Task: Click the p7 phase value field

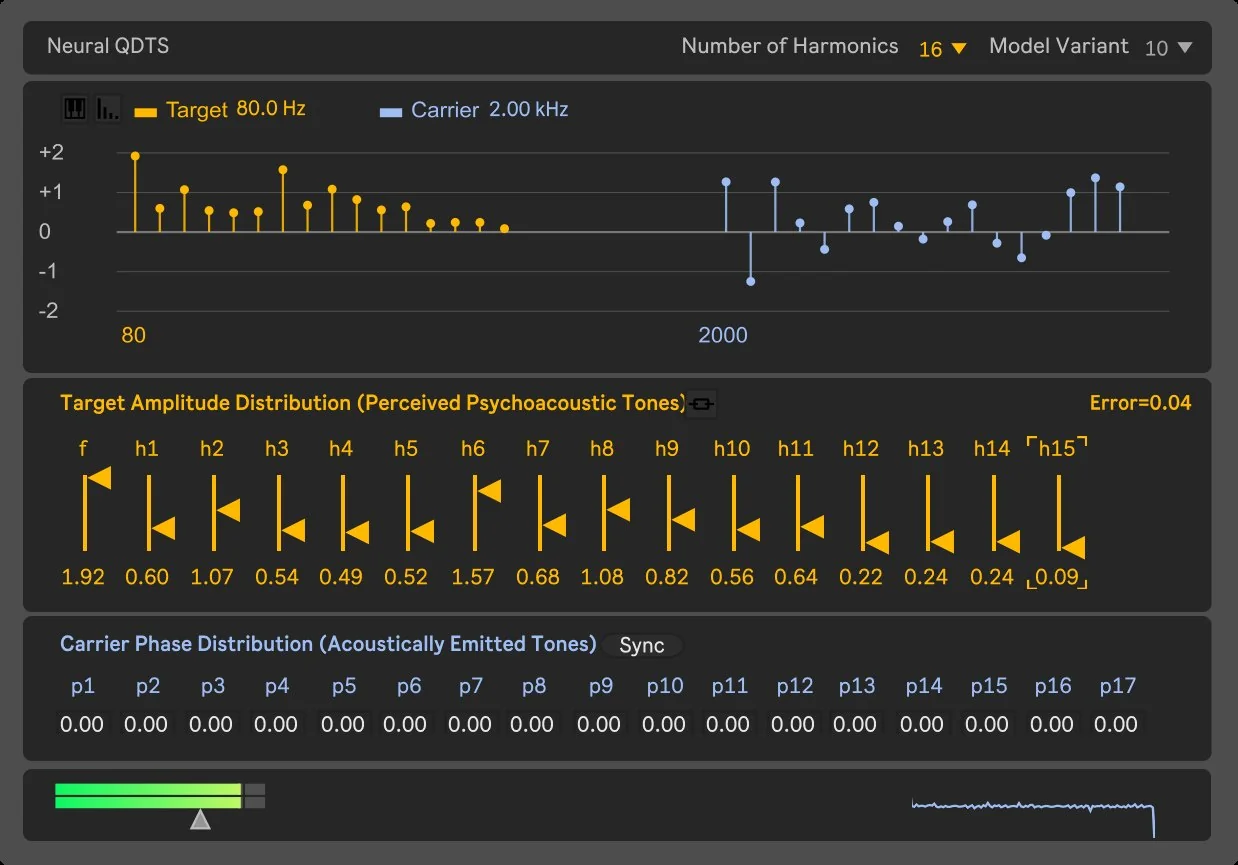Action: coord(470,725)
